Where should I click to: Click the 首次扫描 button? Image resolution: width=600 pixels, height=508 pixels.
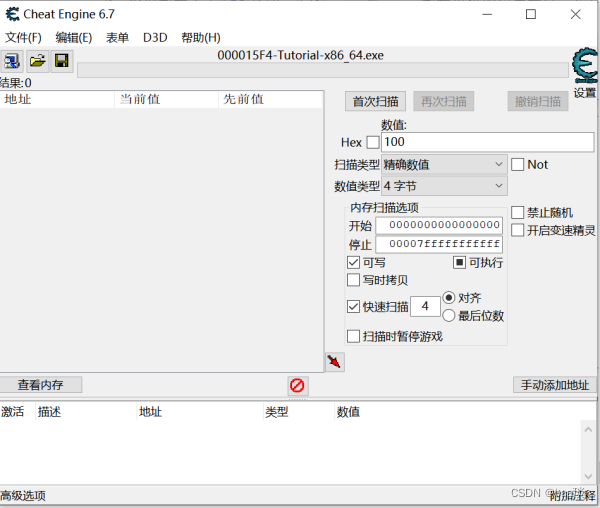pos(375,101)
